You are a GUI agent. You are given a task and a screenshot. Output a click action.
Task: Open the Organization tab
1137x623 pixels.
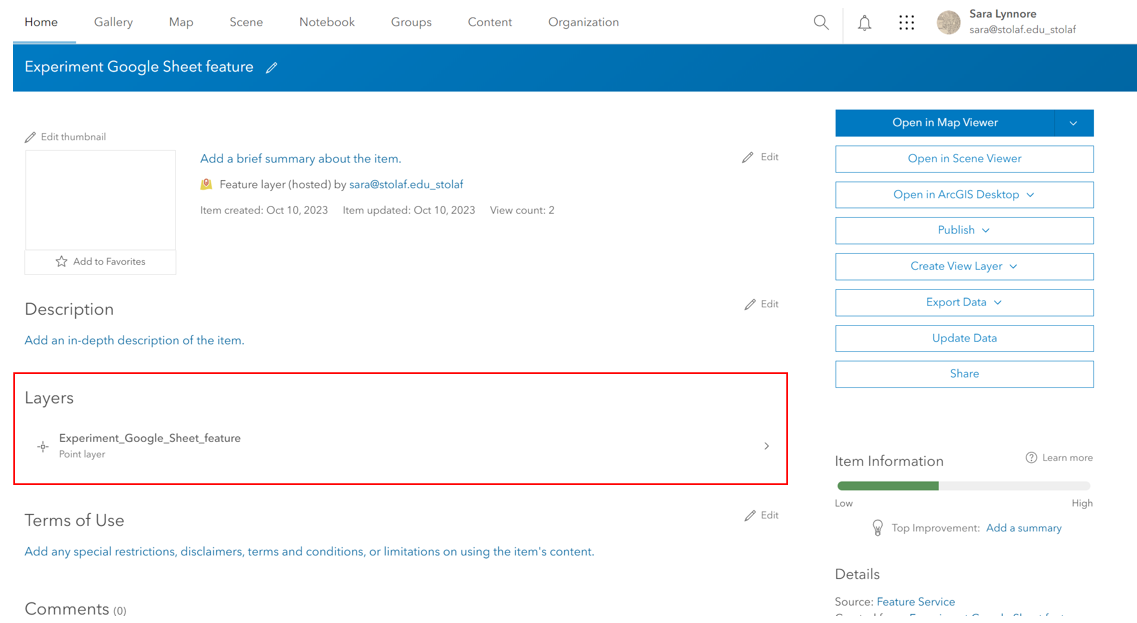click(x=584, y=22)
